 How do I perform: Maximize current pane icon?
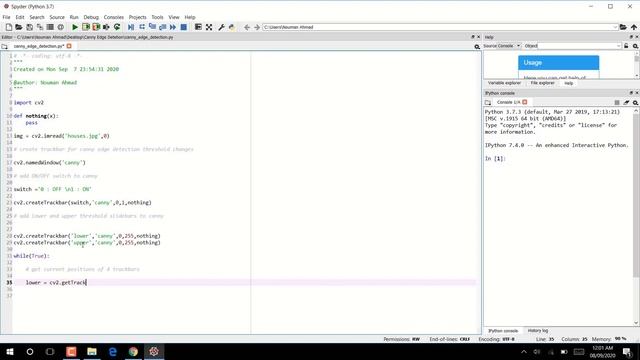(x=198, y=27)
